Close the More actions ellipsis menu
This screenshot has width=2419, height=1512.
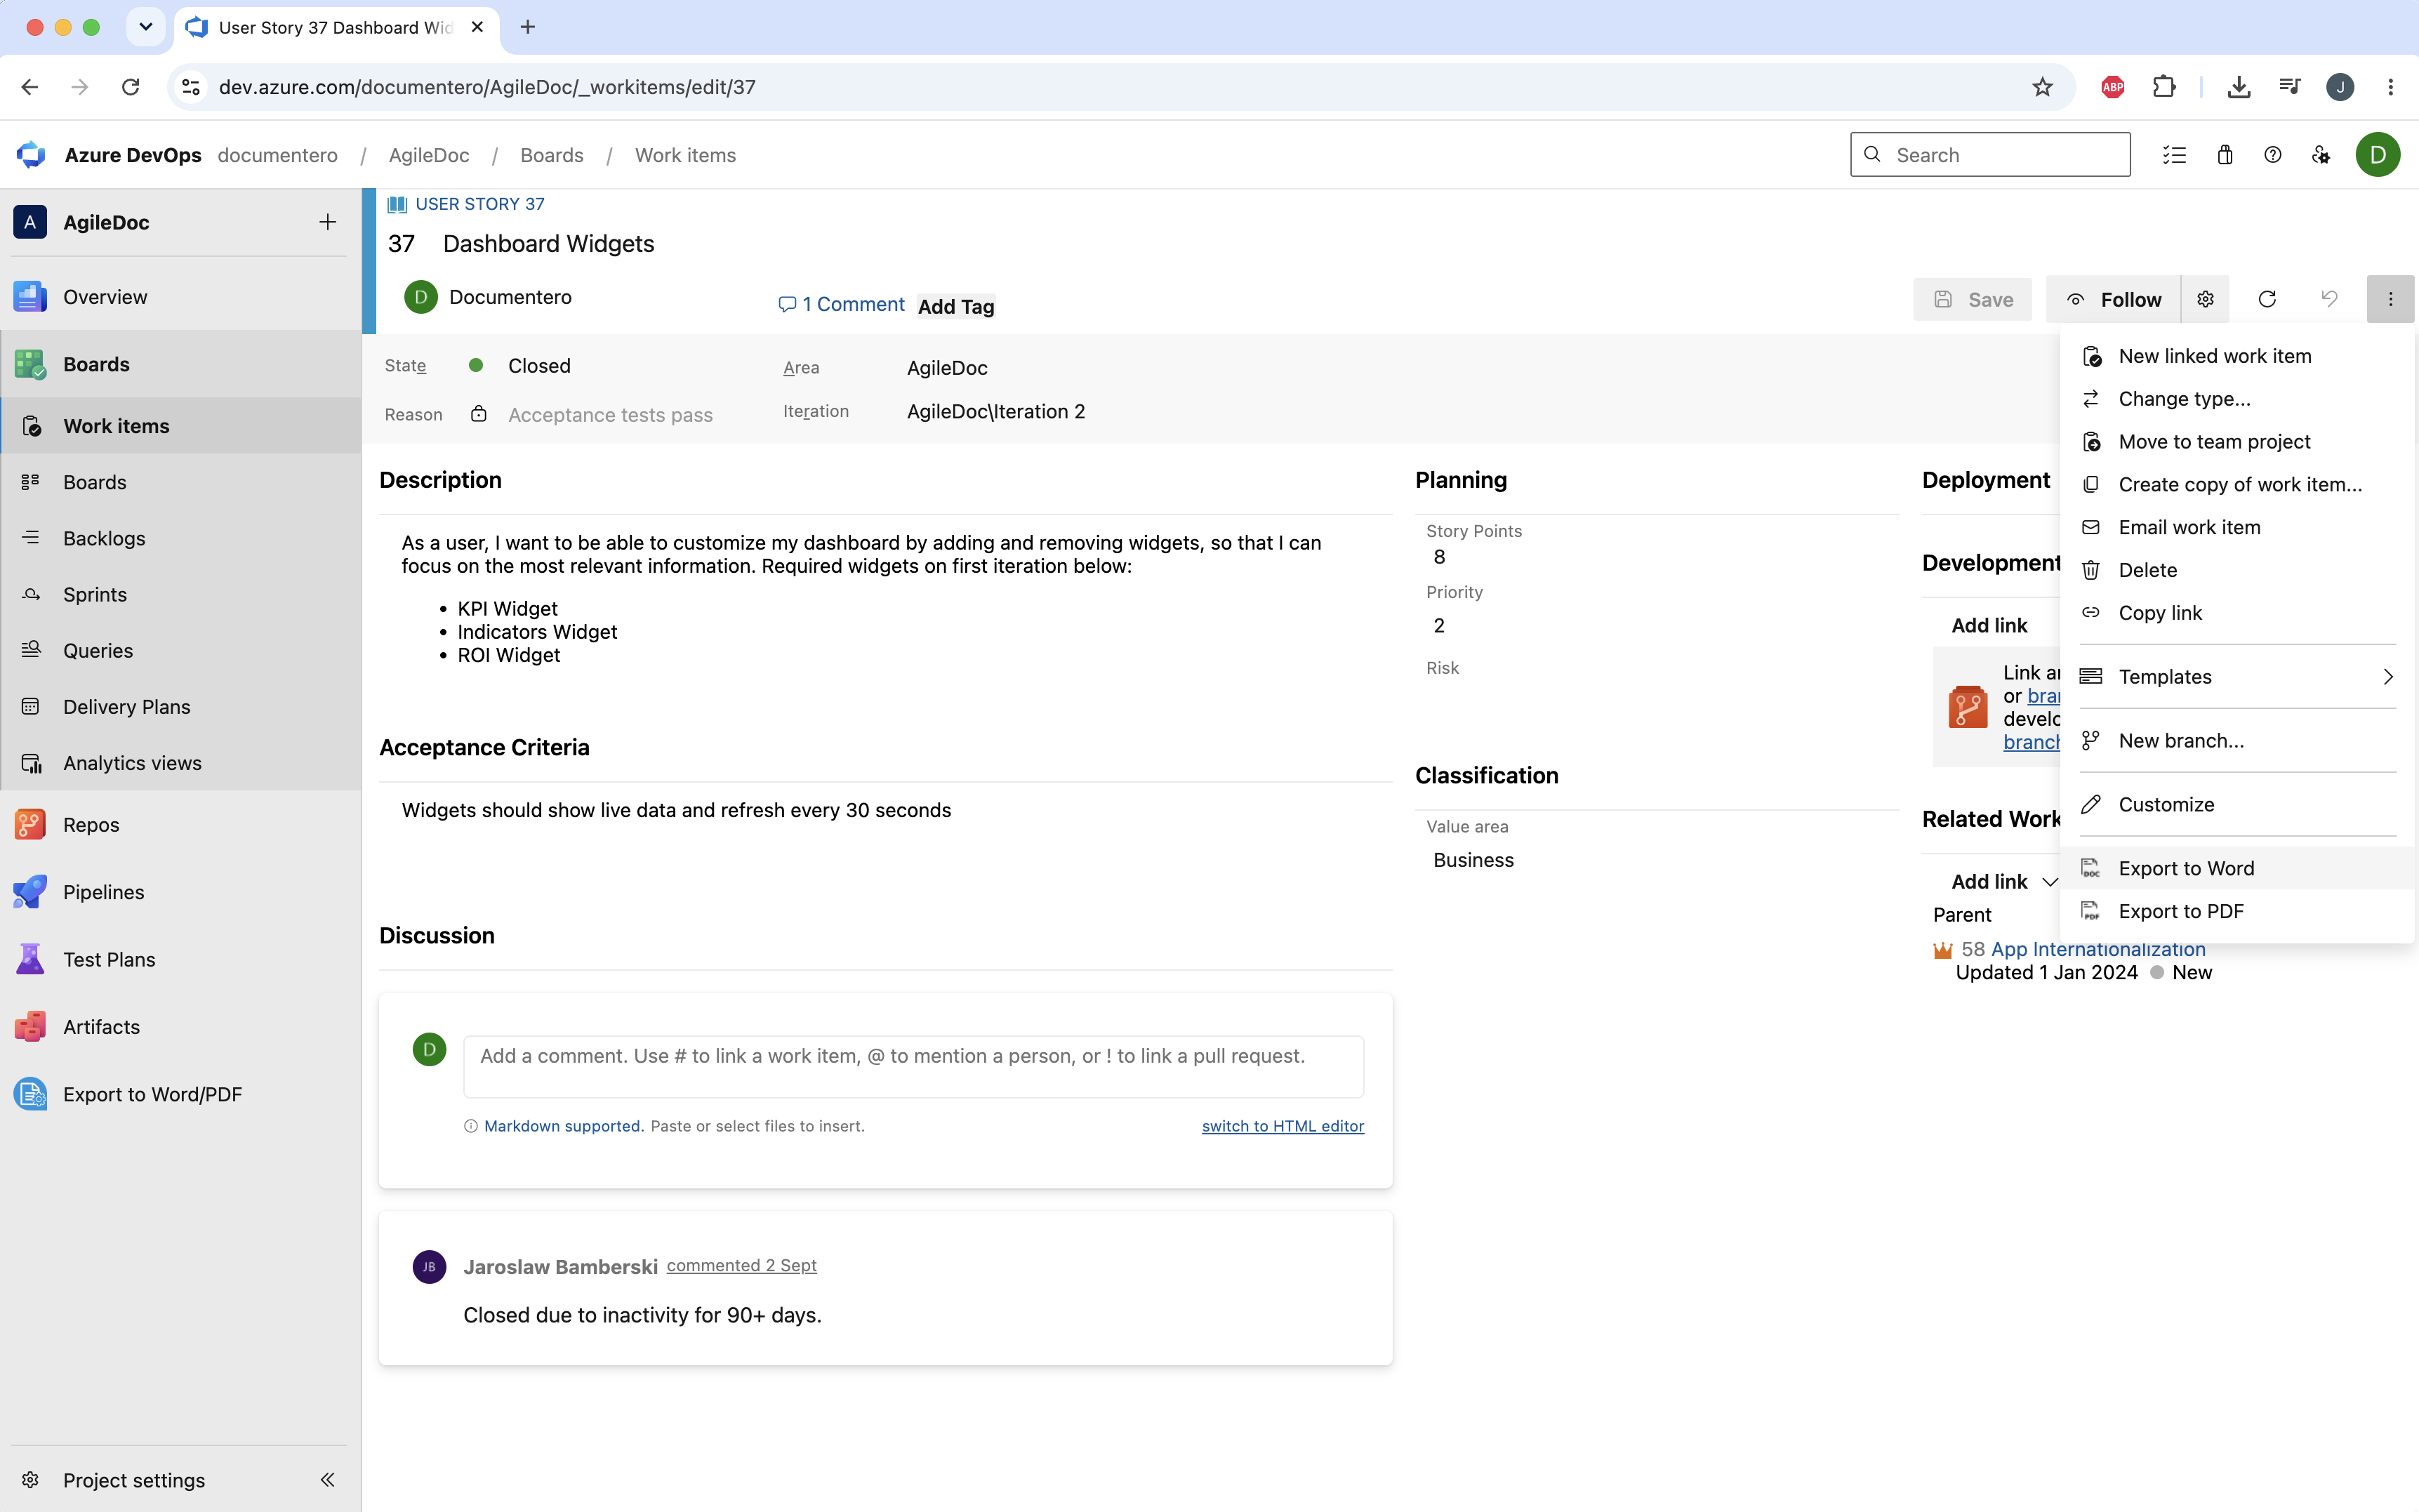(2390, 300)
